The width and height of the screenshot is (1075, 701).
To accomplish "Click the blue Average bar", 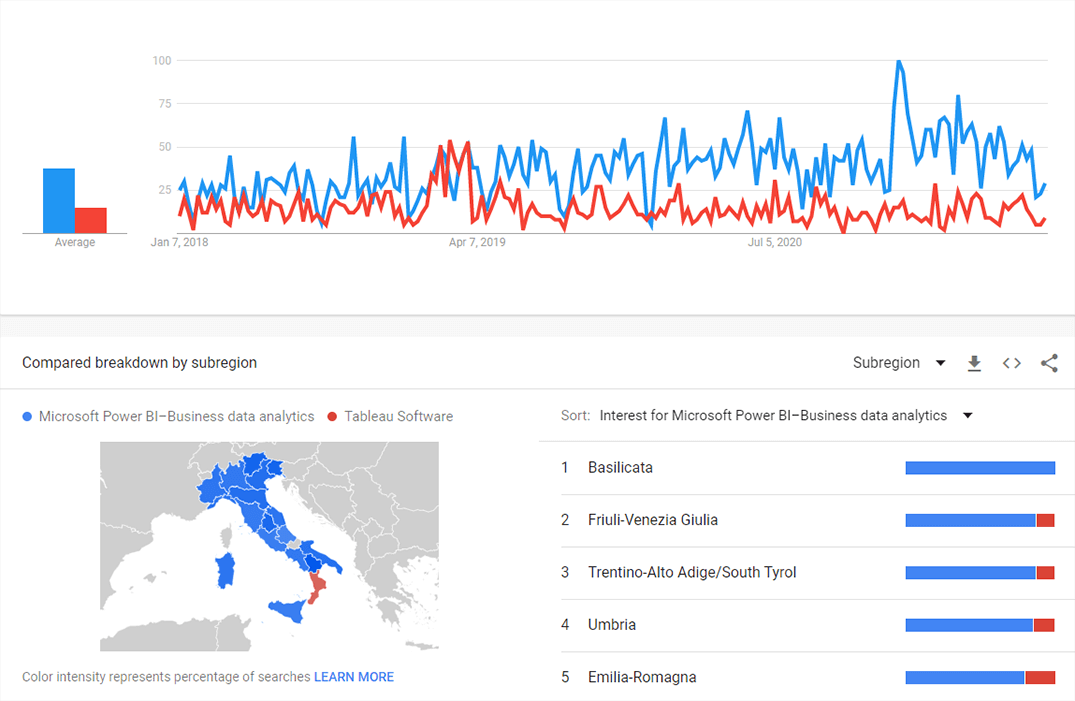I will [59, 200].
